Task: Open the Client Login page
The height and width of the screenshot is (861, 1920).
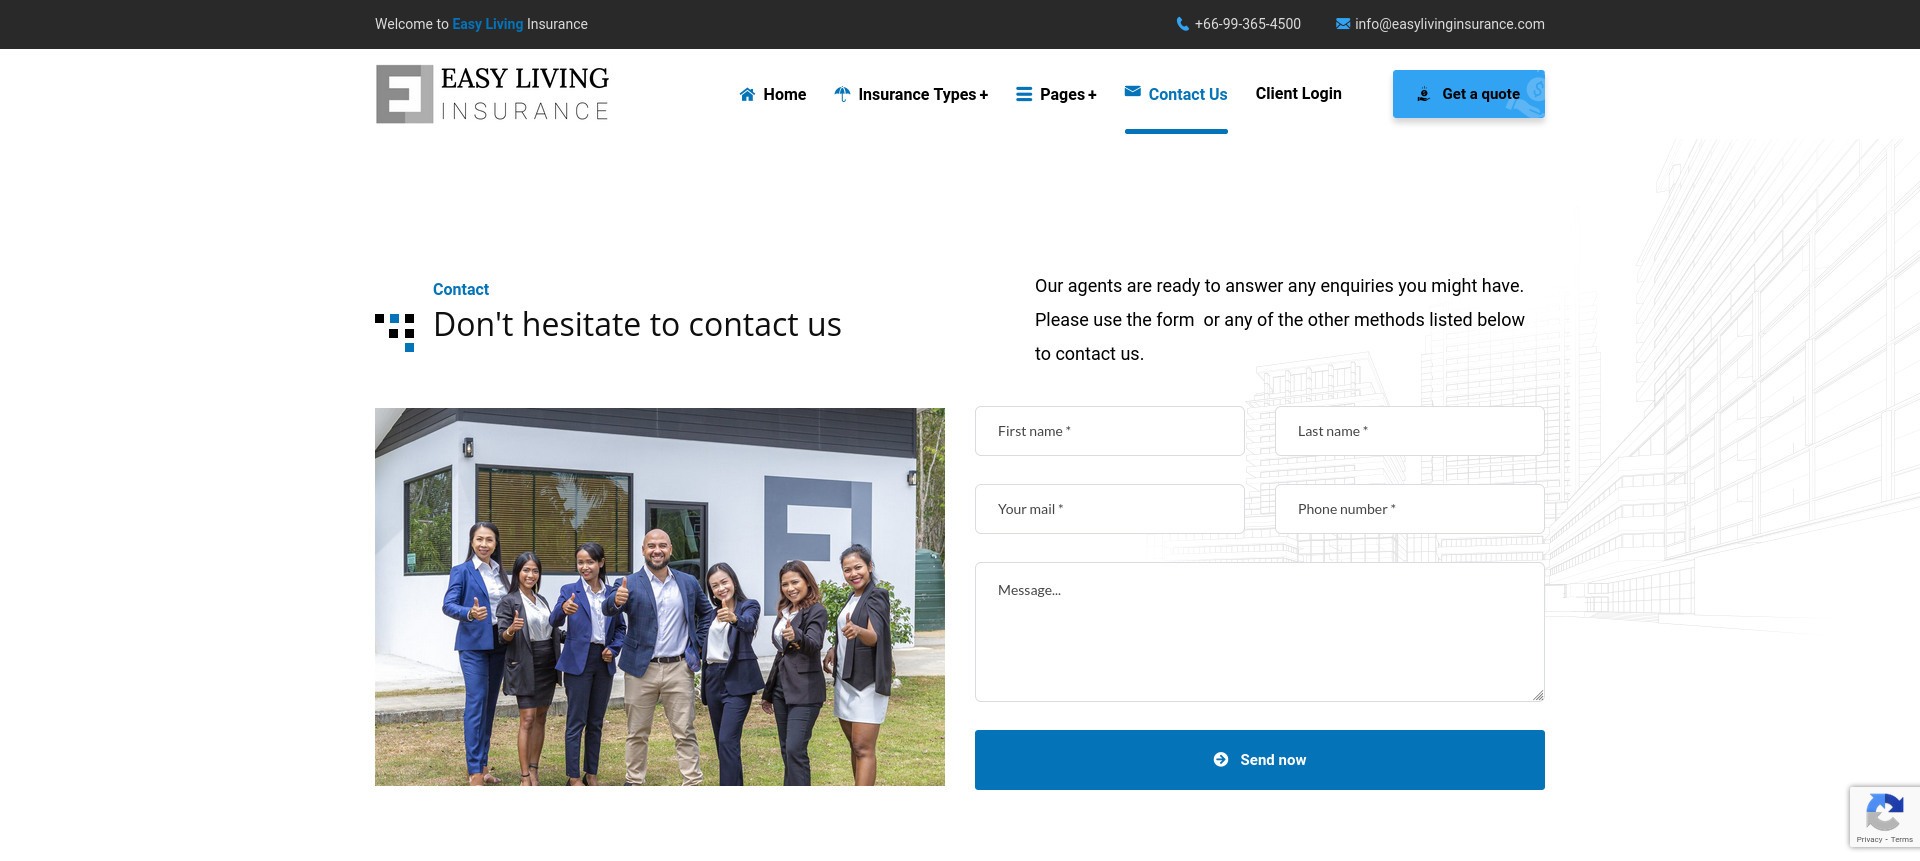Action: 1298,93
